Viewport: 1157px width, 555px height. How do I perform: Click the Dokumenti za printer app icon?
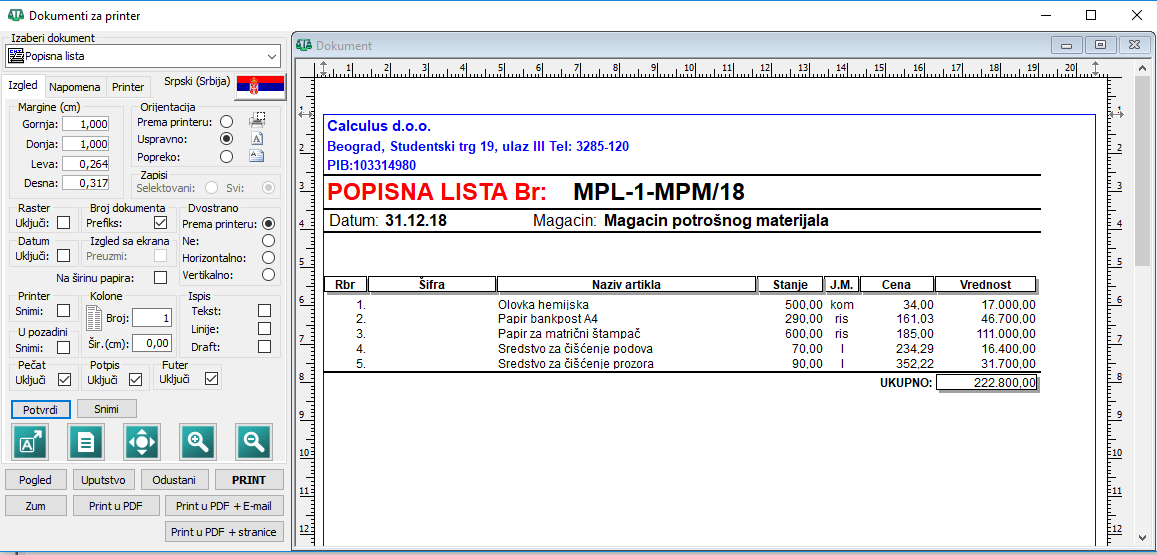click(x=15, y=15)
